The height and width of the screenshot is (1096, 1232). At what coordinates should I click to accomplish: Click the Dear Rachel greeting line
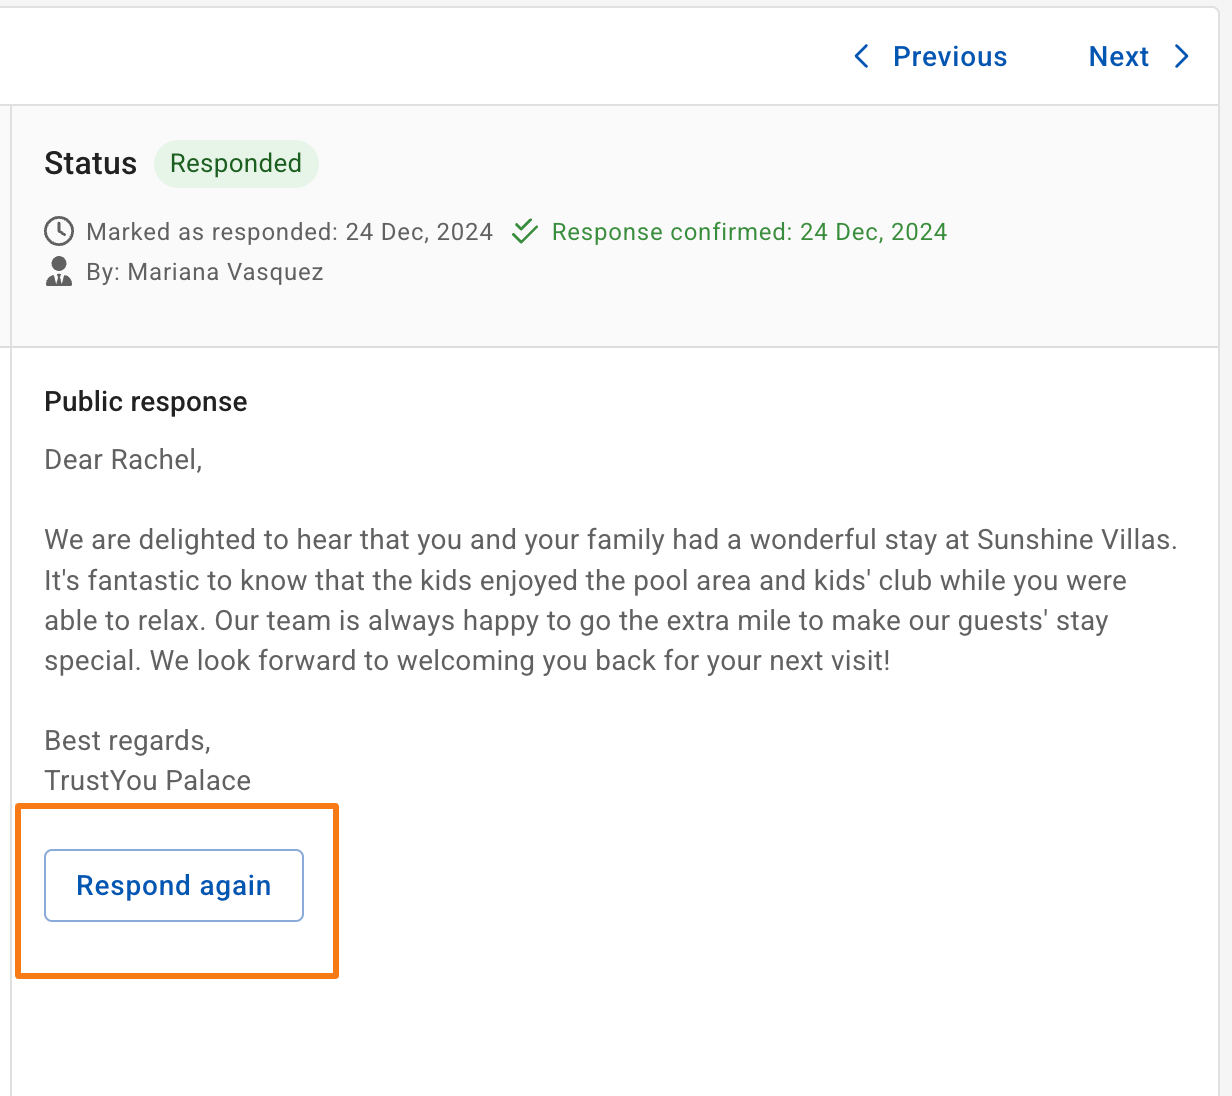[124, 460]
